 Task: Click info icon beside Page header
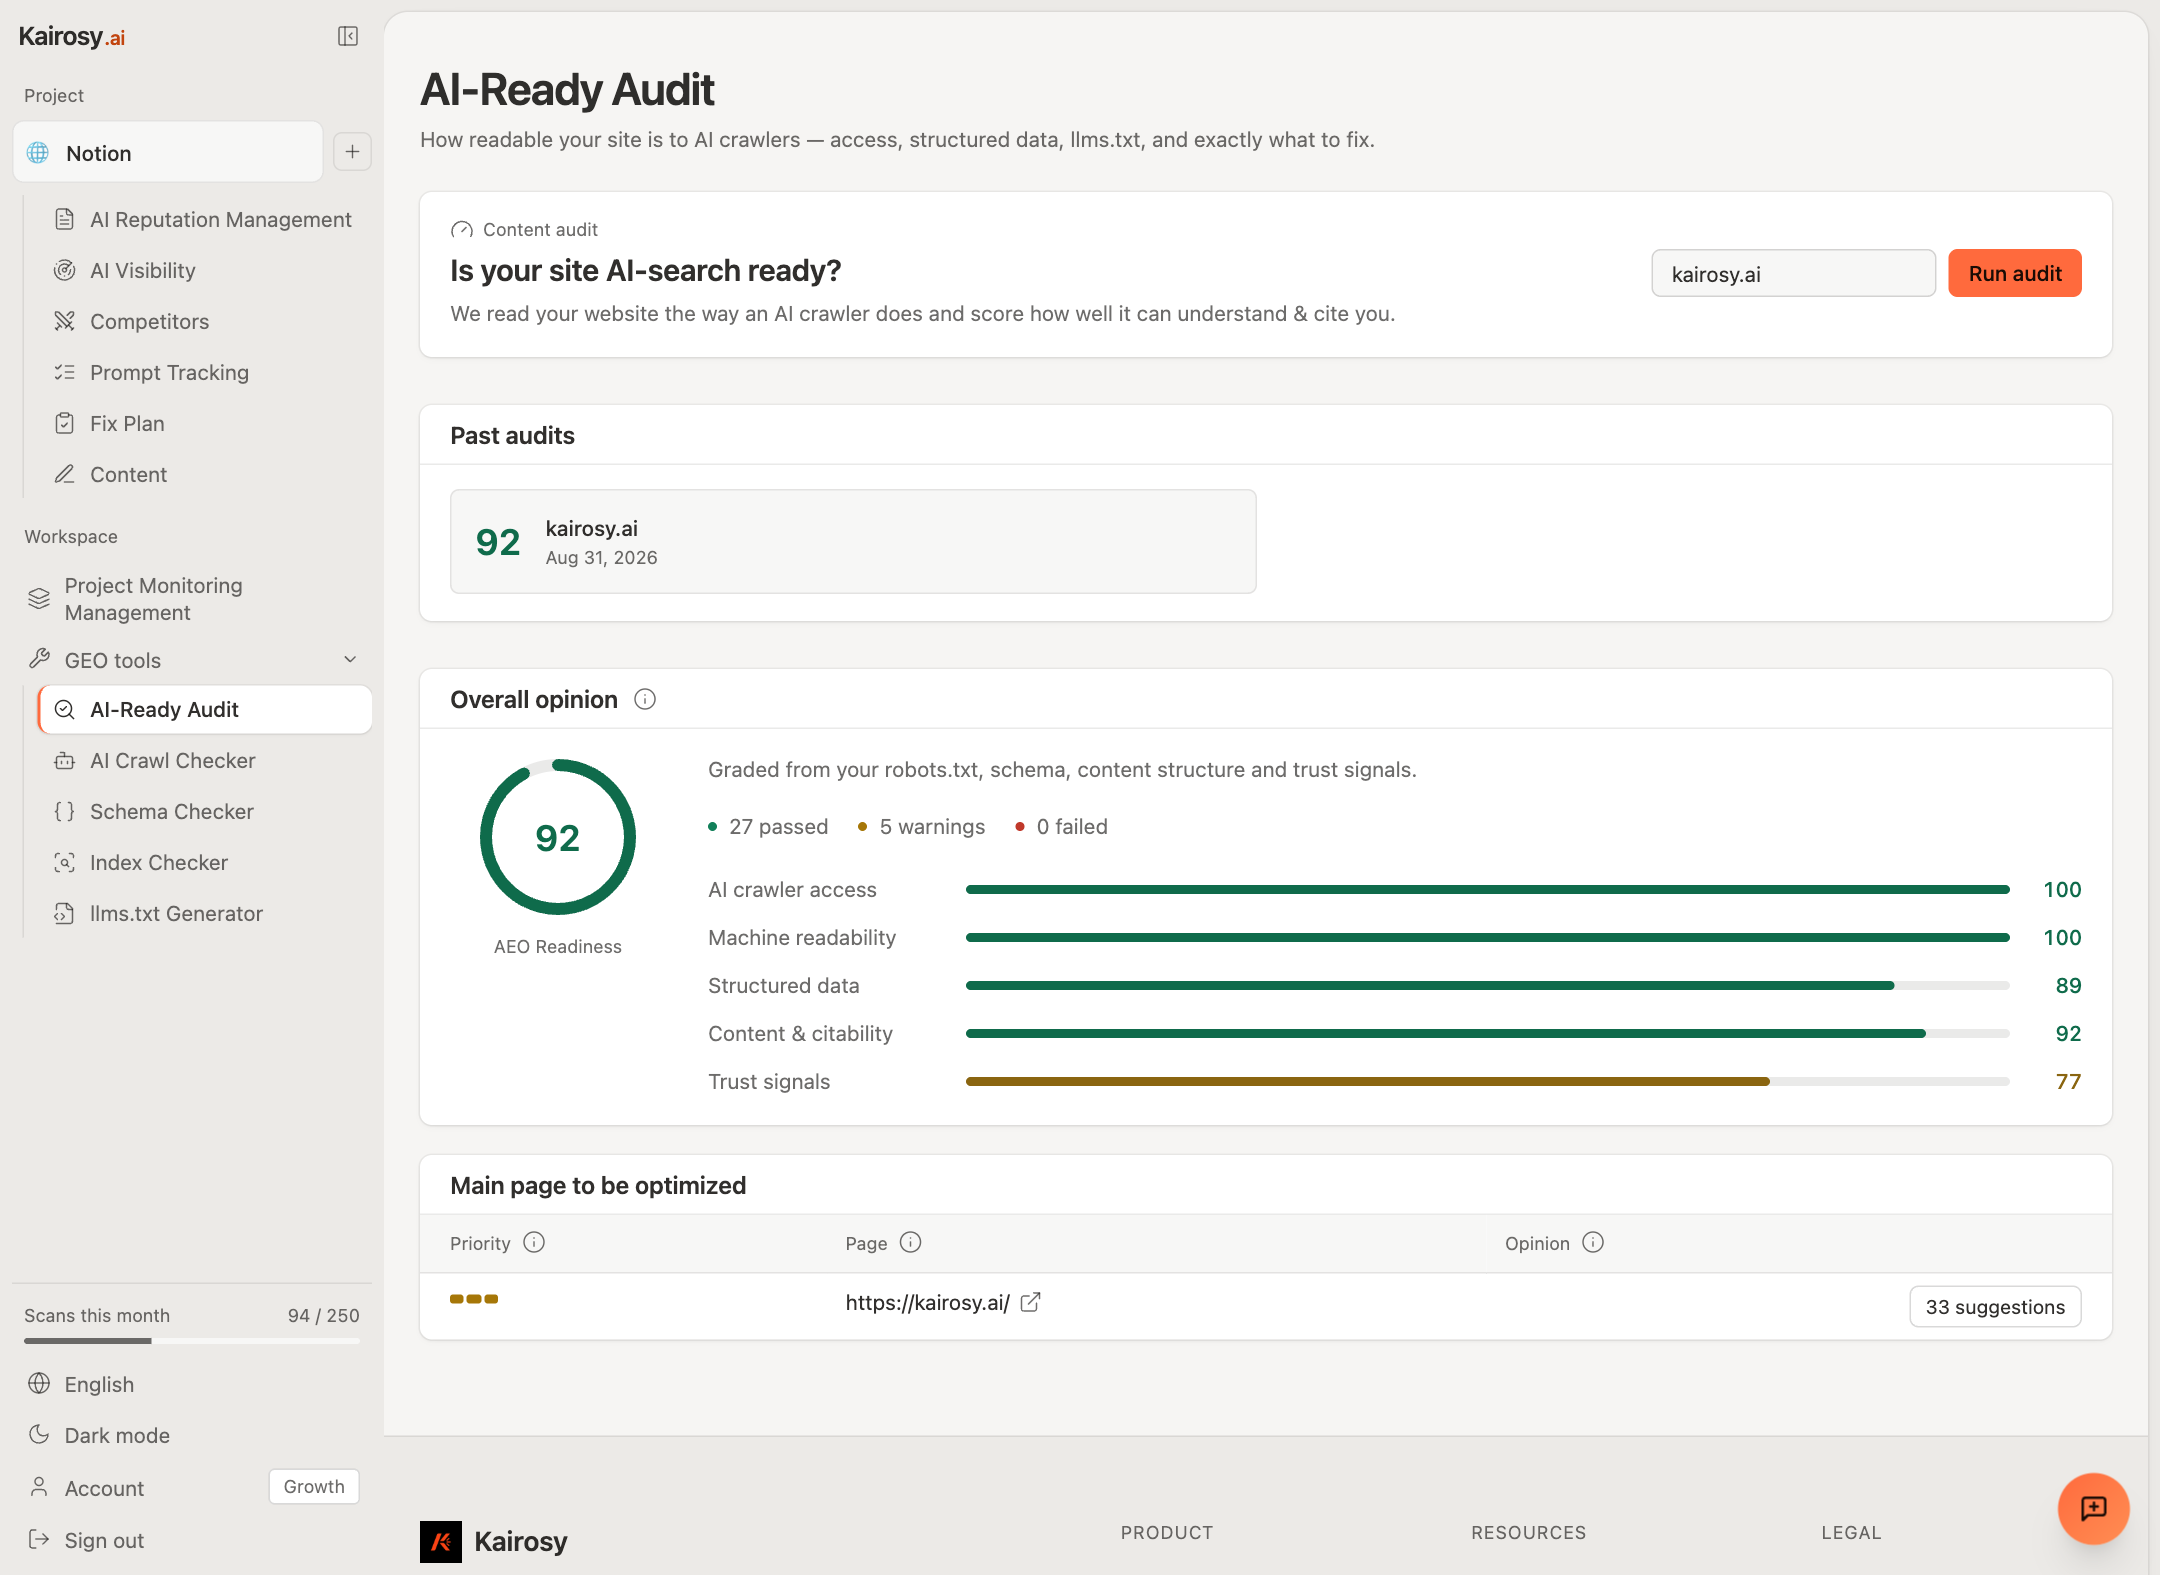click(910, 1242)
